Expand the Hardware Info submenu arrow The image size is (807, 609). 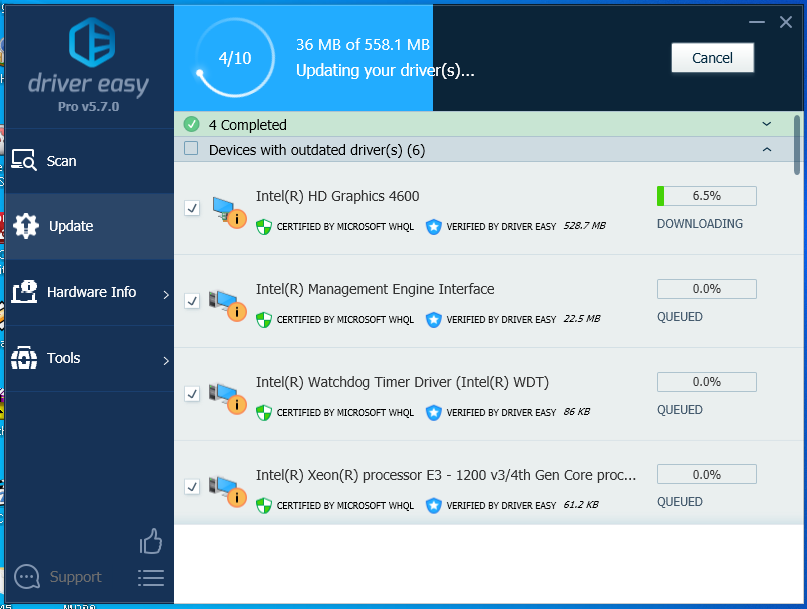tap(166, 294)
